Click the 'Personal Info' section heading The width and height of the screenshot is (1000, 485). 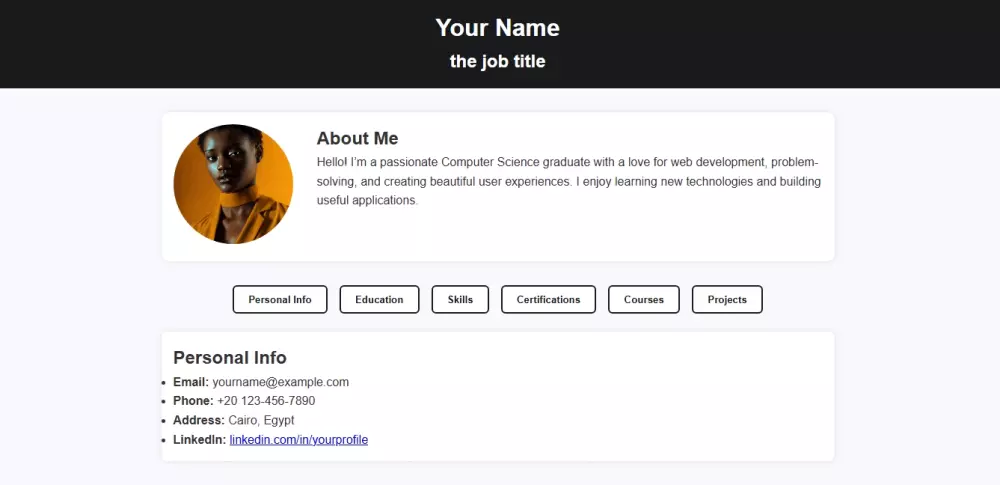[x=230, y=357]
